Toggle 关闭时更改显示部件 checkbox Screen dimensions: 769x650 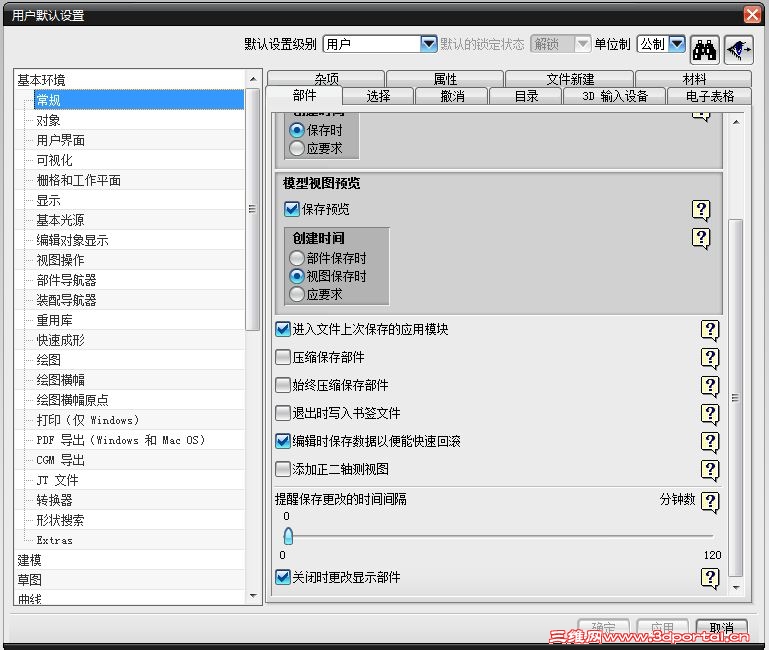pyautogui.click(x=283, y=577)
